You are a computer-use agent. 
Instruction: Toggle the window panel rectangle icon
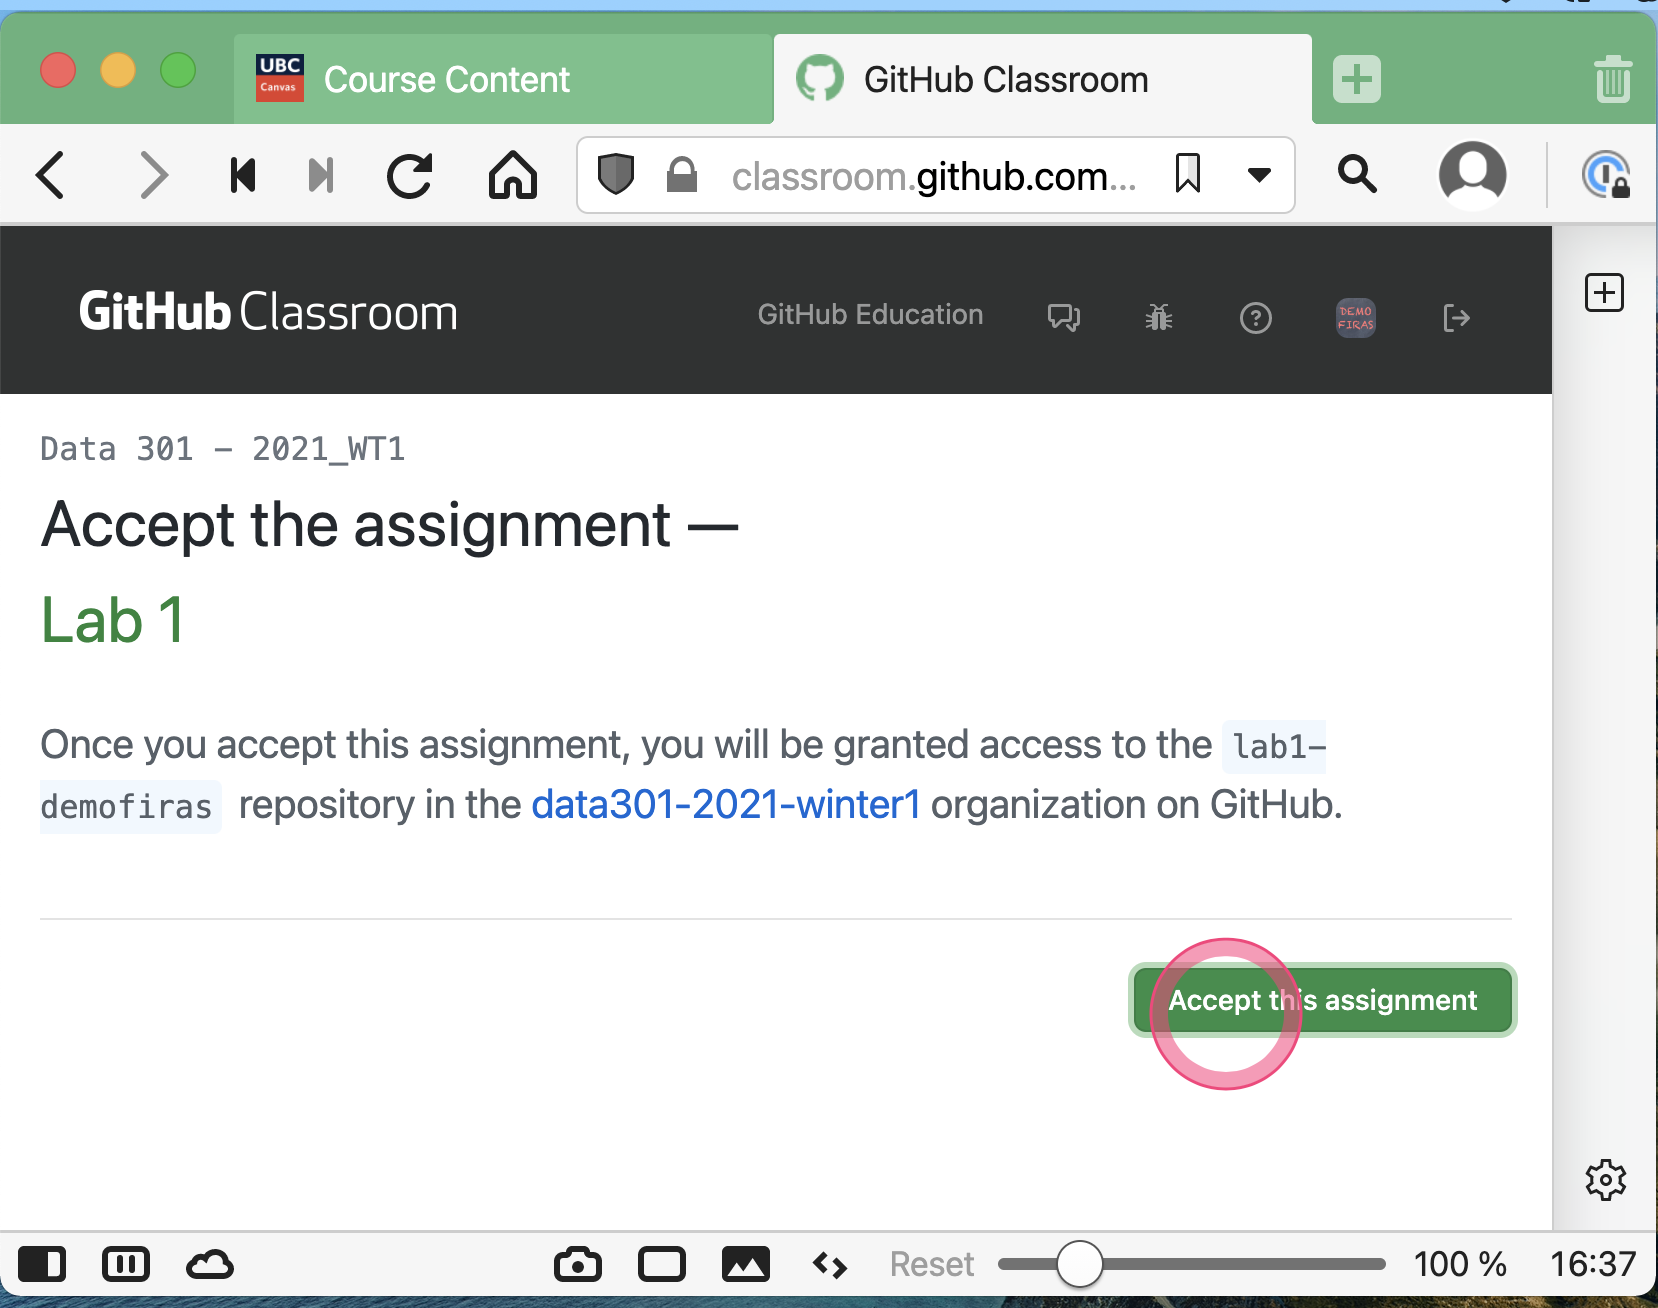[662, 1264]
